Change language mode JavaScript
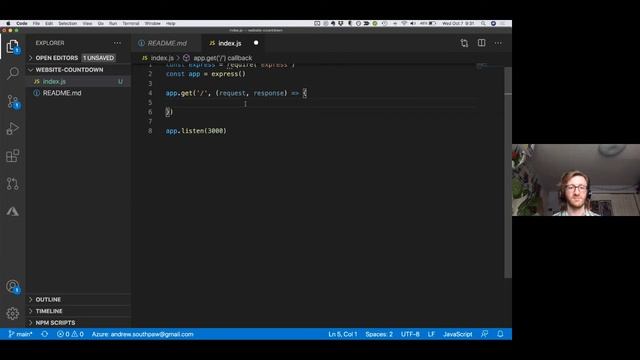The height and width of the screenshot is (360, 640). pos(458,334)
